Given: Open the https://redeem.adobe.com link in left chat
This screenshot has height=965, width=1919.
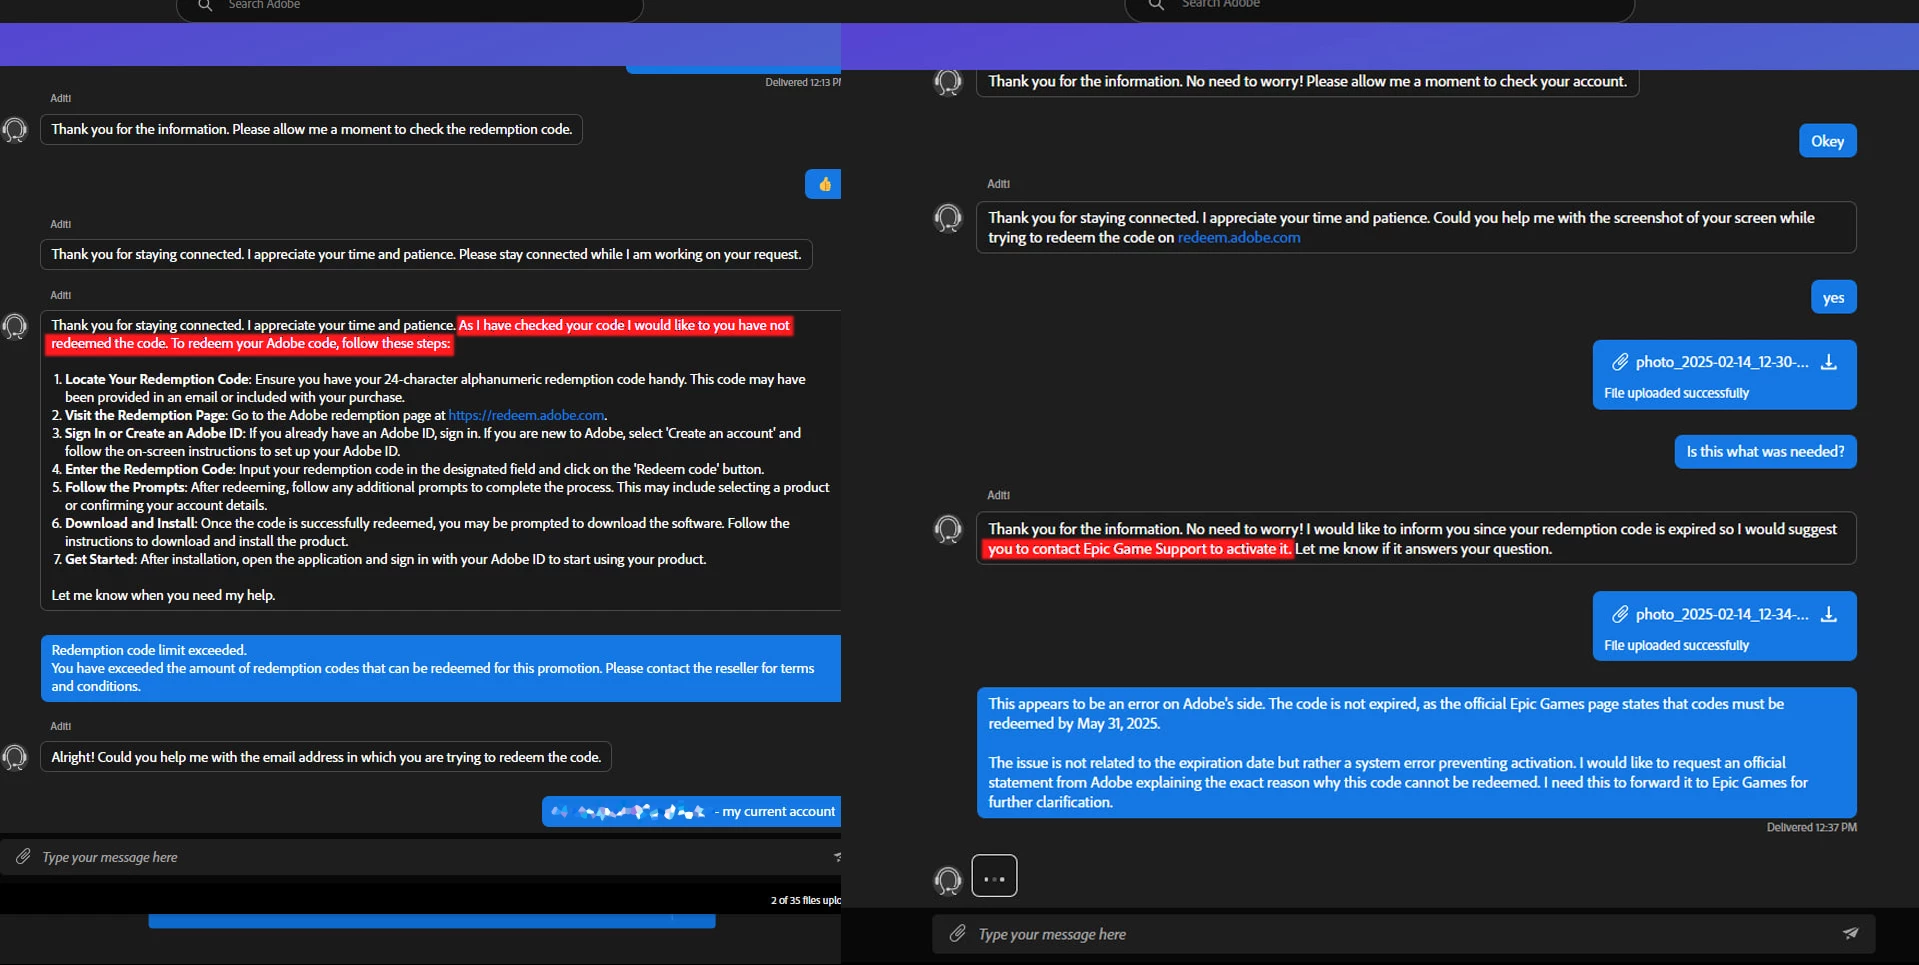Looking at the screenshot, I should pos(526,415).
